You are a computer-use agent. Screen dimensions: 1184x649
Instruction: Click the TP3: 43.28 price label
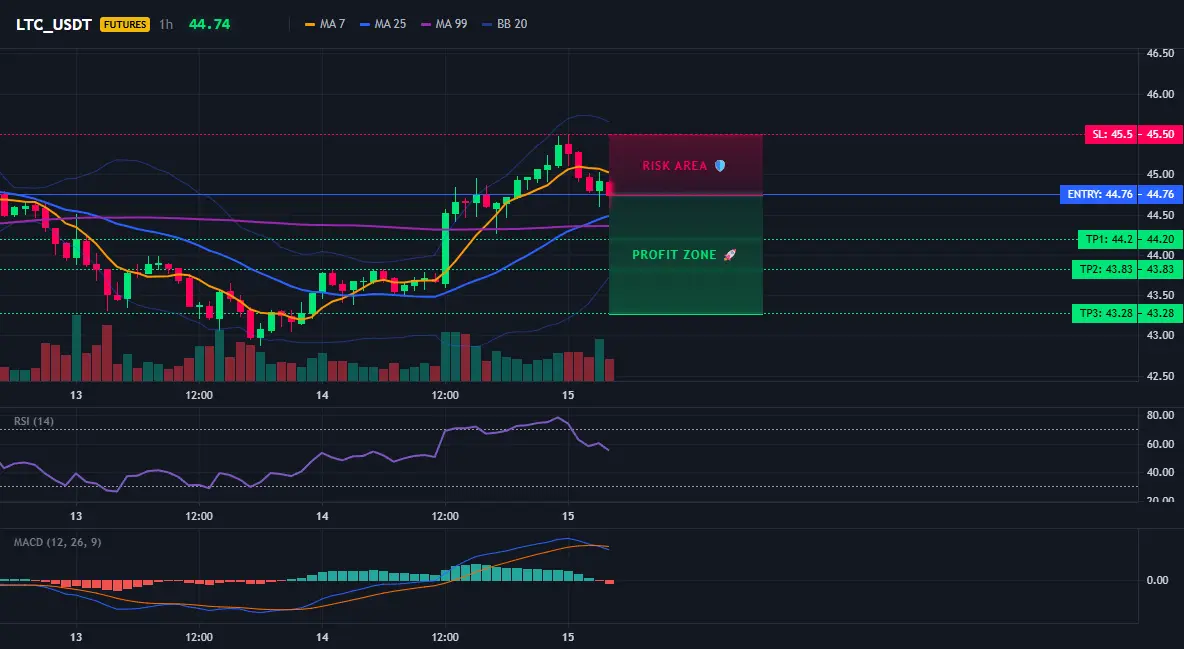(1105, 313)
